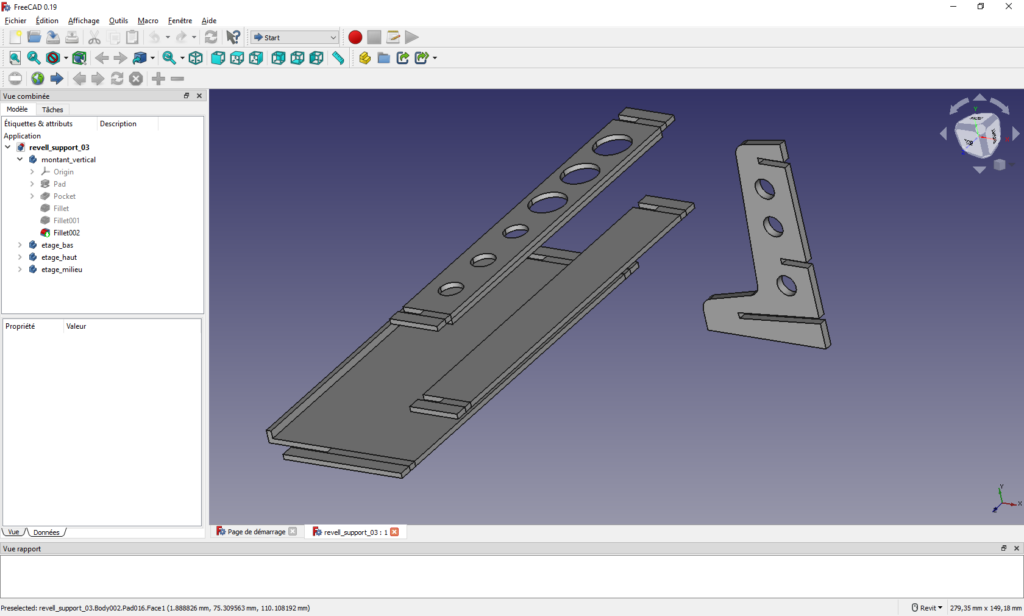The width and height of the screenshot is (1024, 616).
Task: Open the make sub-link dropdown arrow
Action: [x=434, y=58]
